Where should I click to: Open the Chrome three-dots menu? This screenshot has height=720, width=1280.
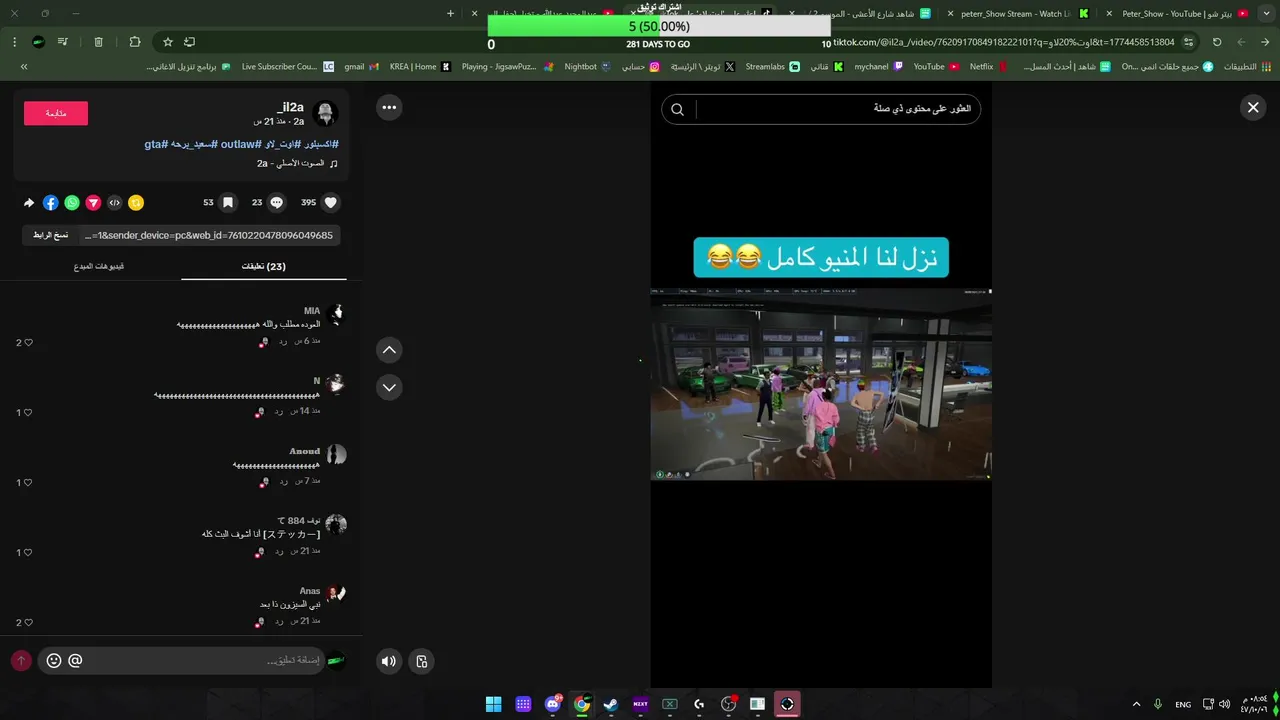click(14, 42)
